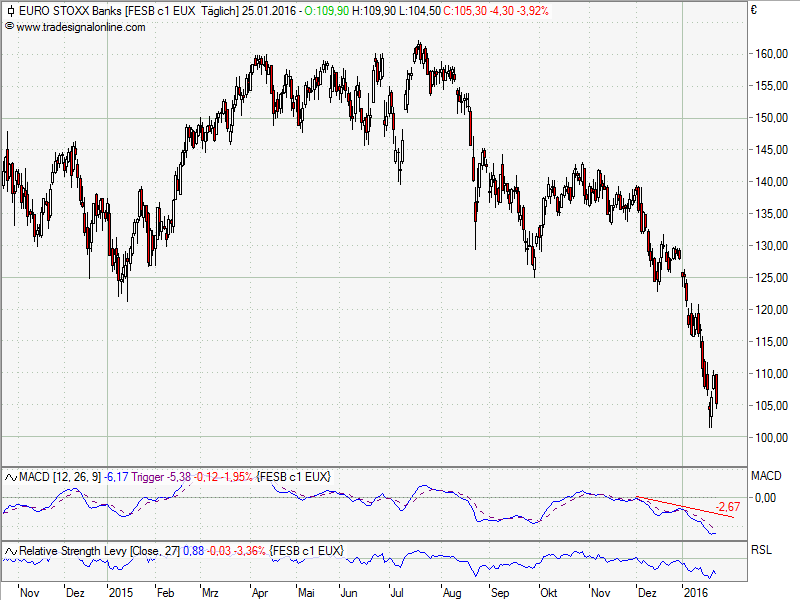Select the MACD [12, 26, 9] legend label
The width and height of the screenshot is (800, 600).
click(61, 476)
